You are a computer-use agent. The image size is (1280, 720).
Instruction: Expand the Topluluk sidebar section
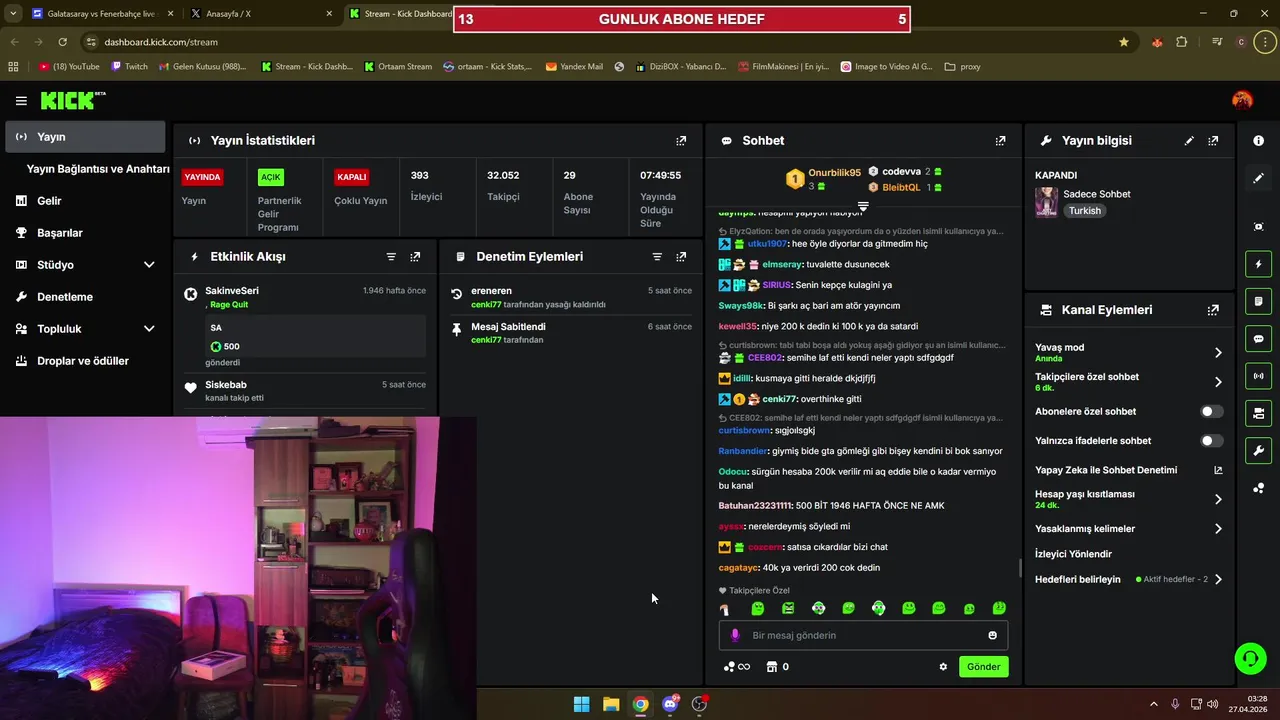149,329
